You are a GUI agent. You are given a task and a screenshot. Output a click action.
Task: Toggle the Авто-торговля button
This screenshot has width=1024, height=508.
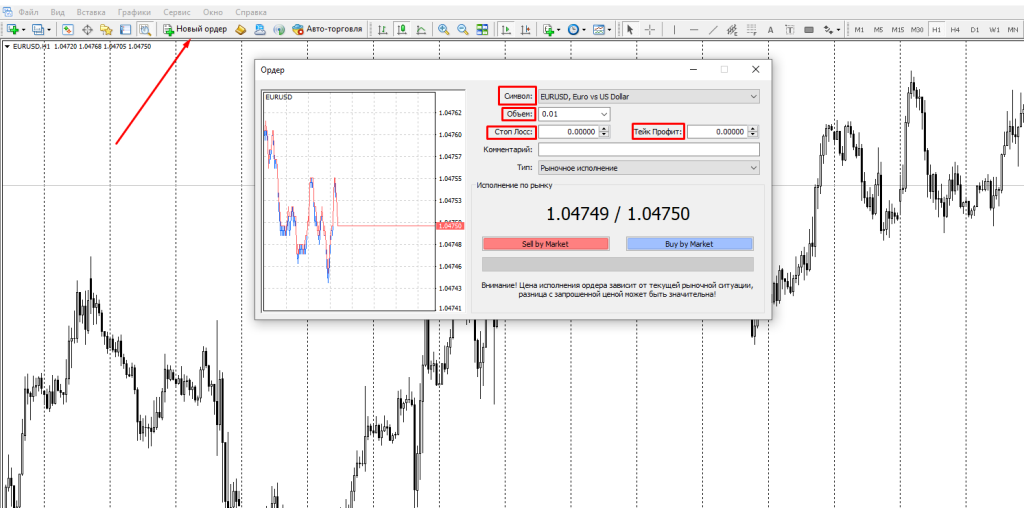tap(327, 29)
